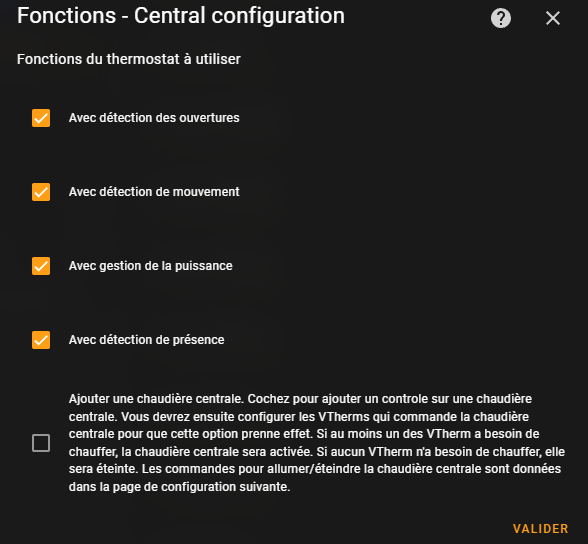Disable the gestion de la puissance checkbox
The image size is (588, 544).
pos(41,266)
